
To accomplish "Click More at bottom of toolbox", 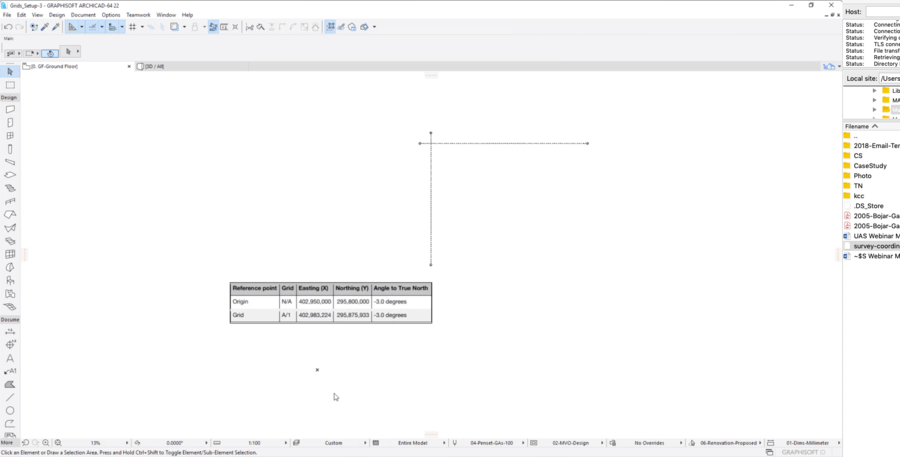I will pyautogui.click(x=7, y=441).
